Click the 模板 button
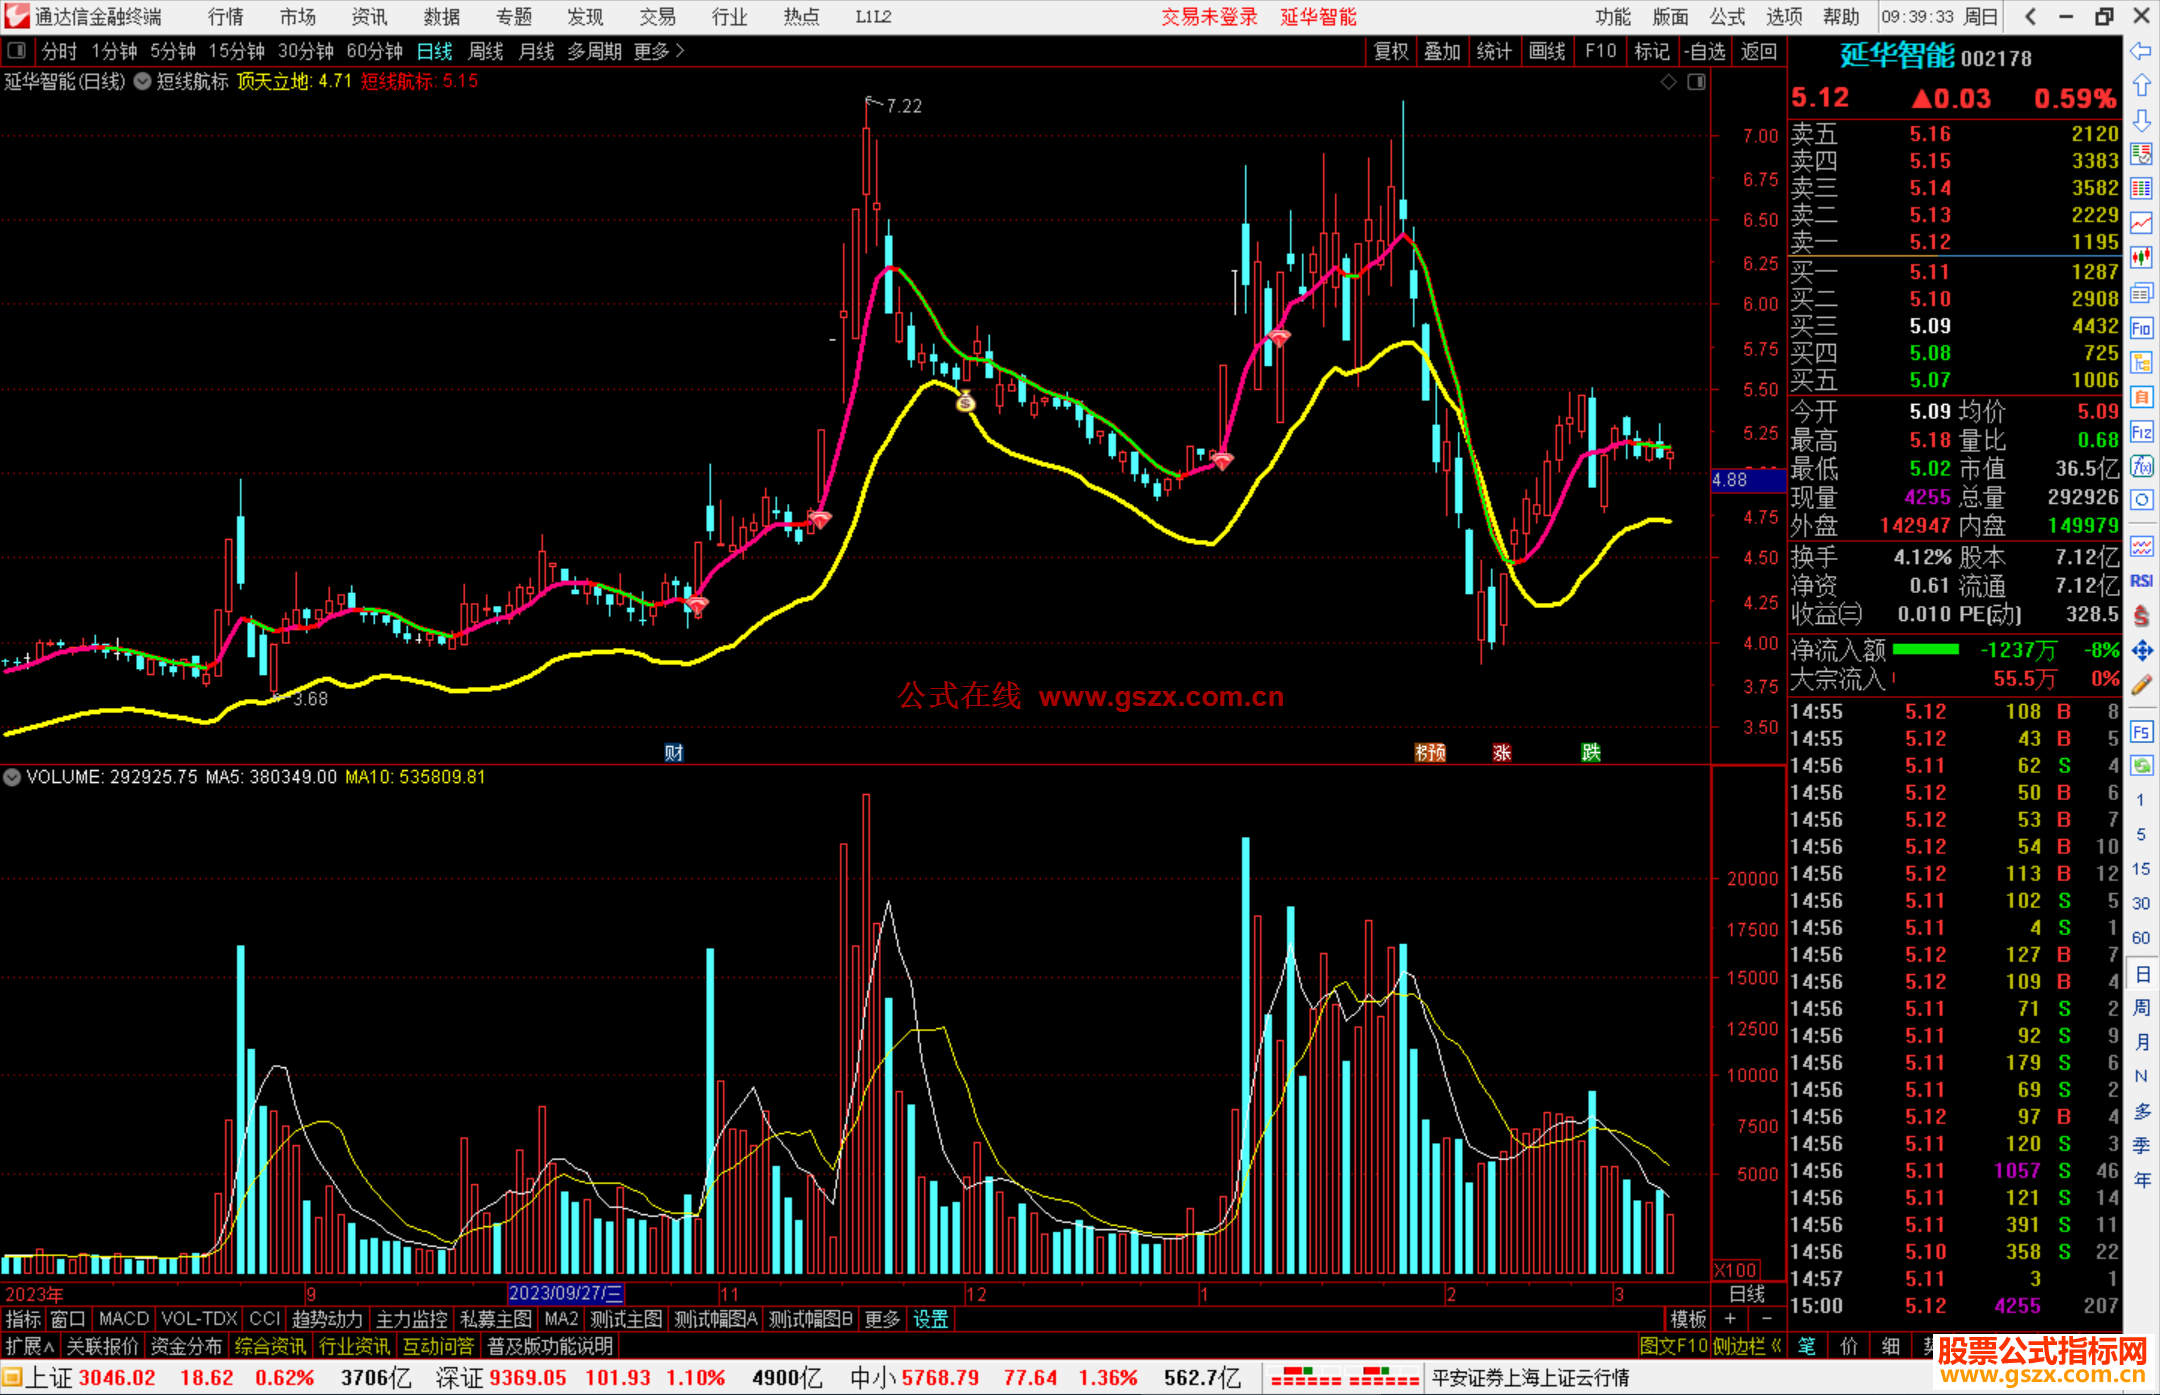The width and height of the screenshot is (2160, 1395). 1688,1319
